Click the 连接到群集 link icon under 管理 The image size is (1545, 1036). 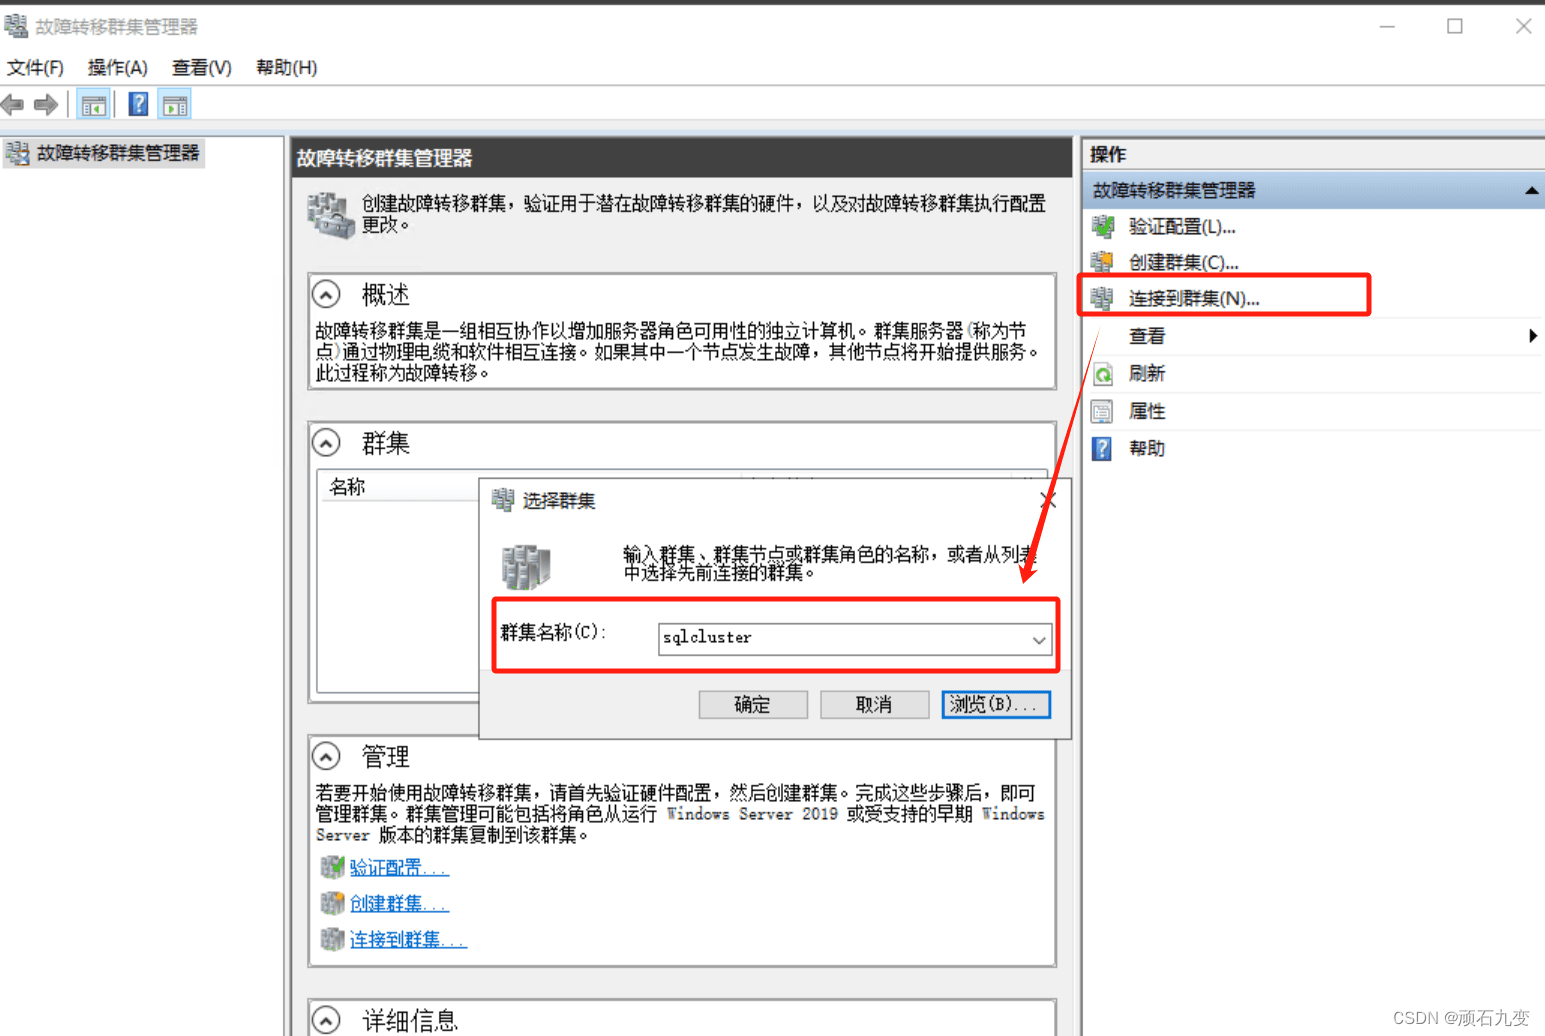coord(332,939)
